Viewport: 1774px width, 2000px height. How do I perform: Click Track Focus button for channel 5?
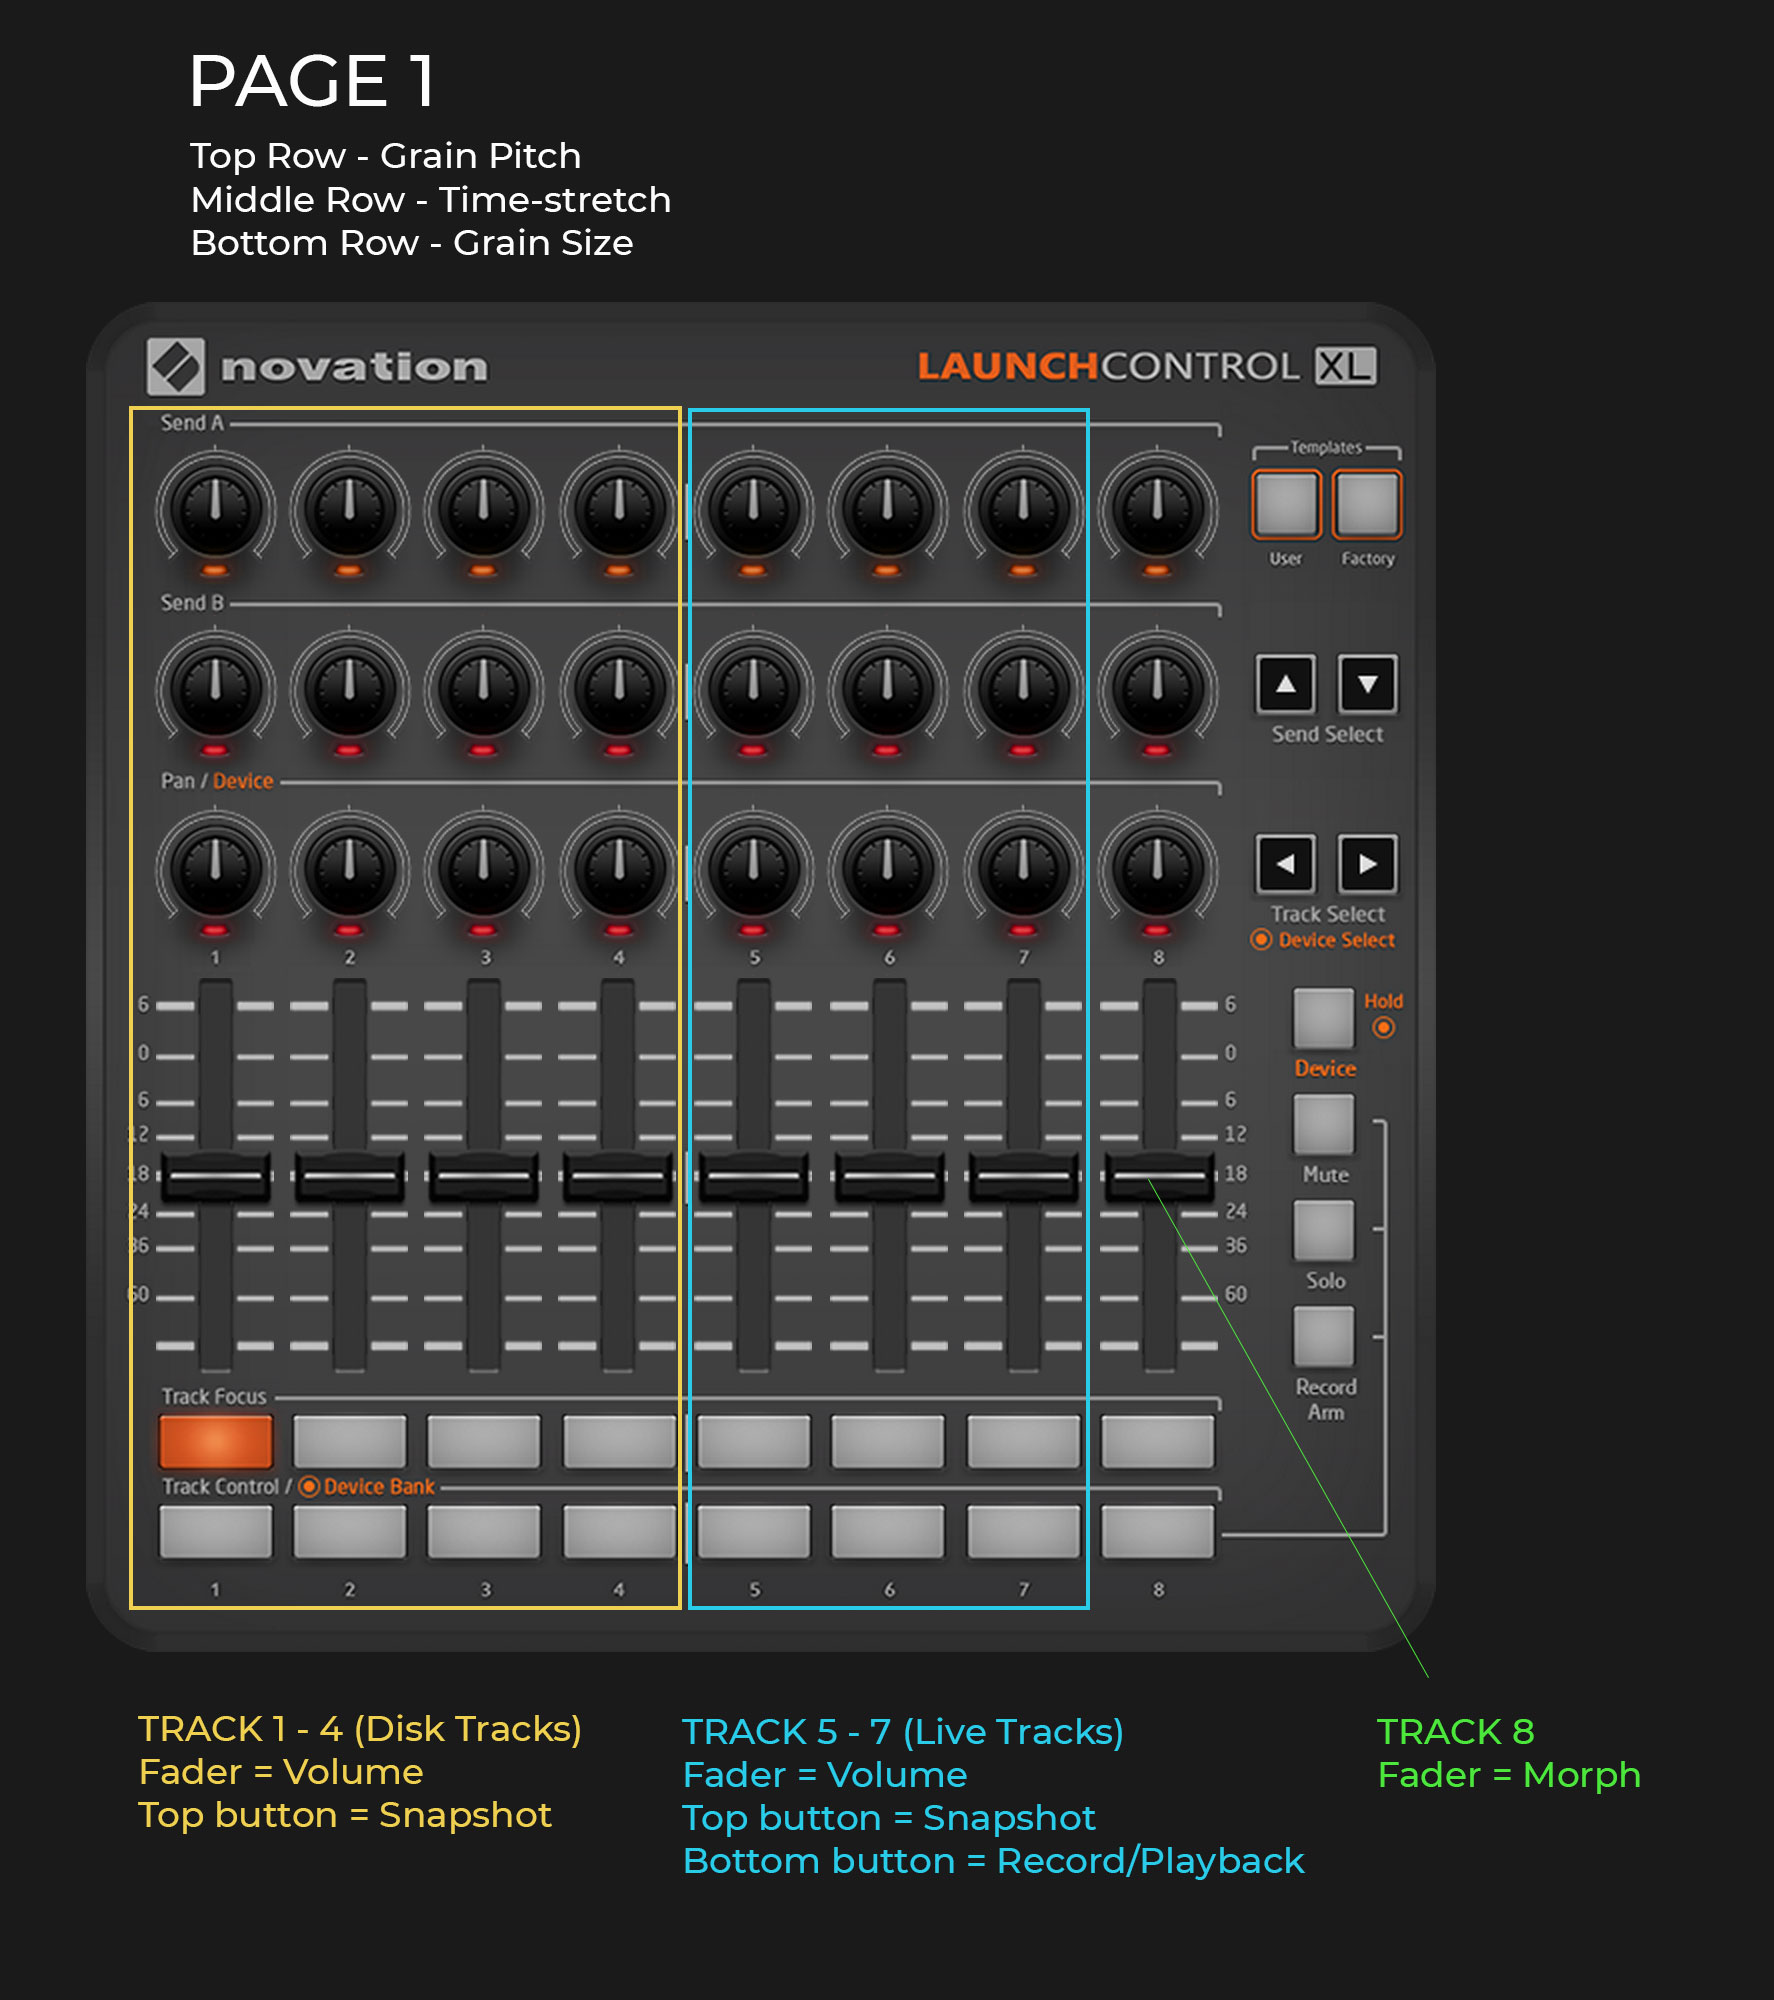[x=754, y=1441]
